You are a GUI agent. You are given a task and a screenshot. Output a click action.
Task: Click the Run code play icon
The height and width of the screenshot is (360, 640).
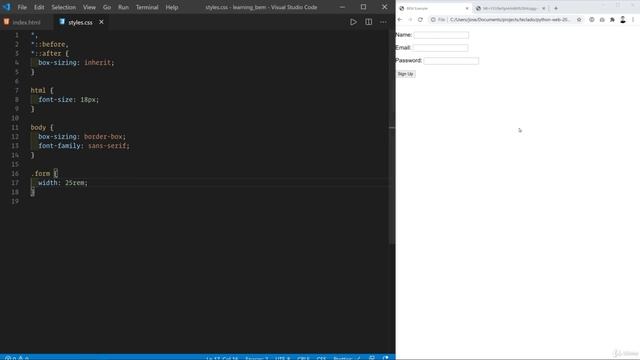tap(353, 22)
